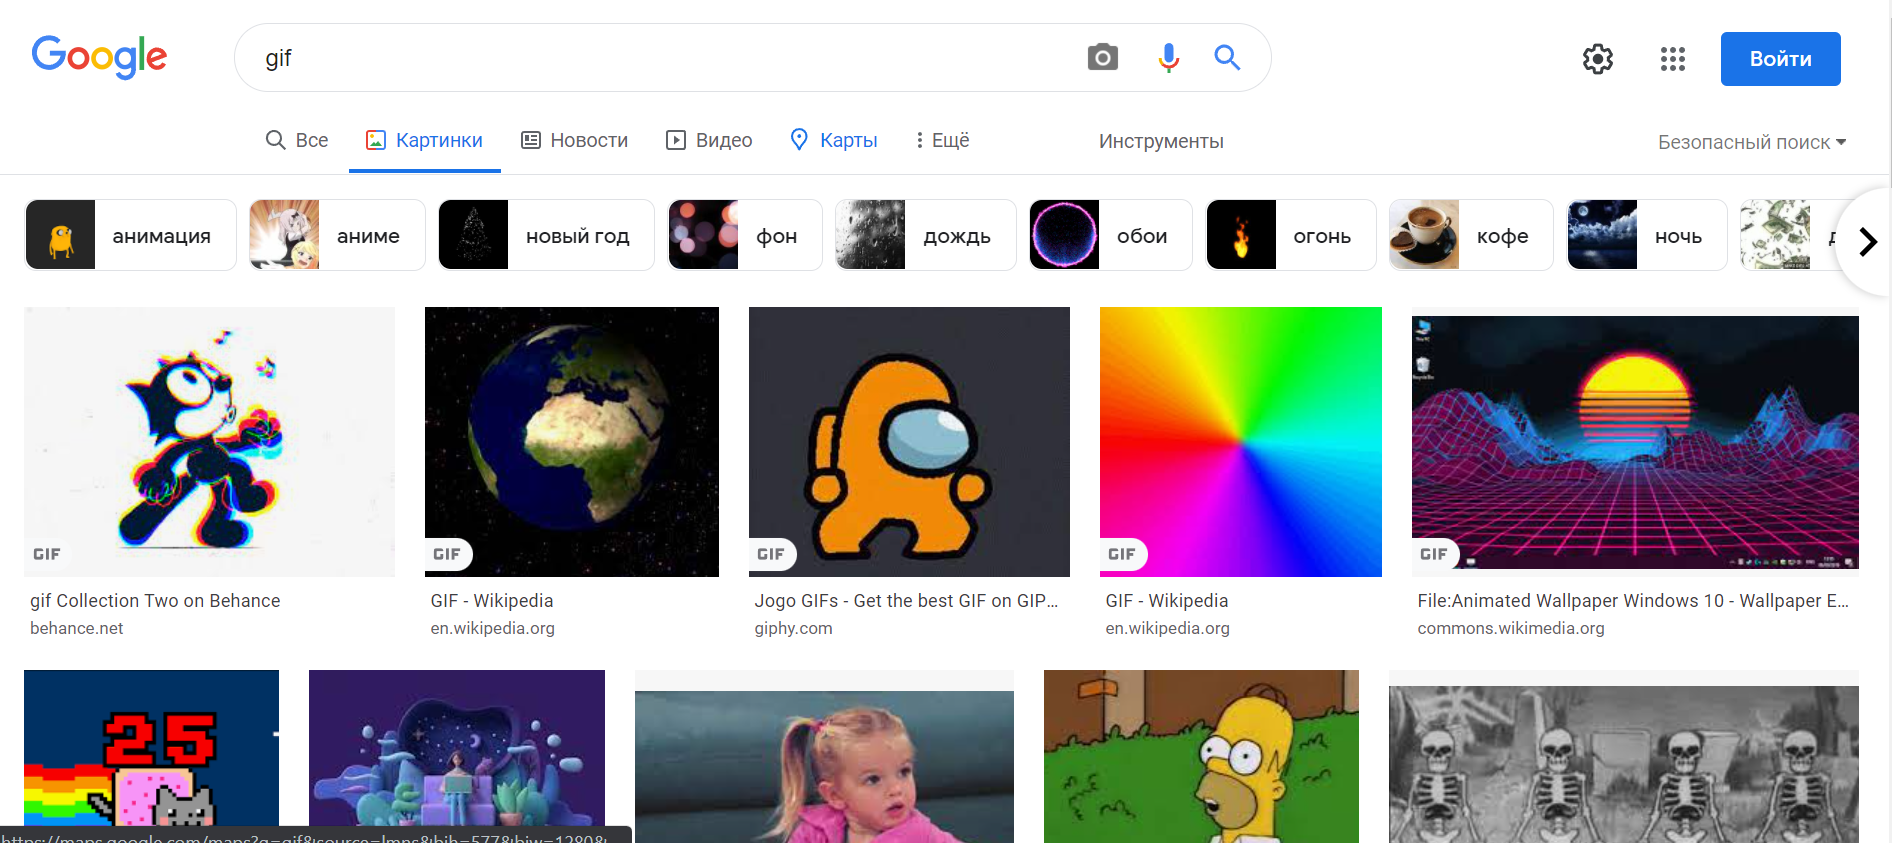The width and height of the screenshot is (1892, 843).
Task: Go to the Видео tab
Action: click(x=709, y=141)
